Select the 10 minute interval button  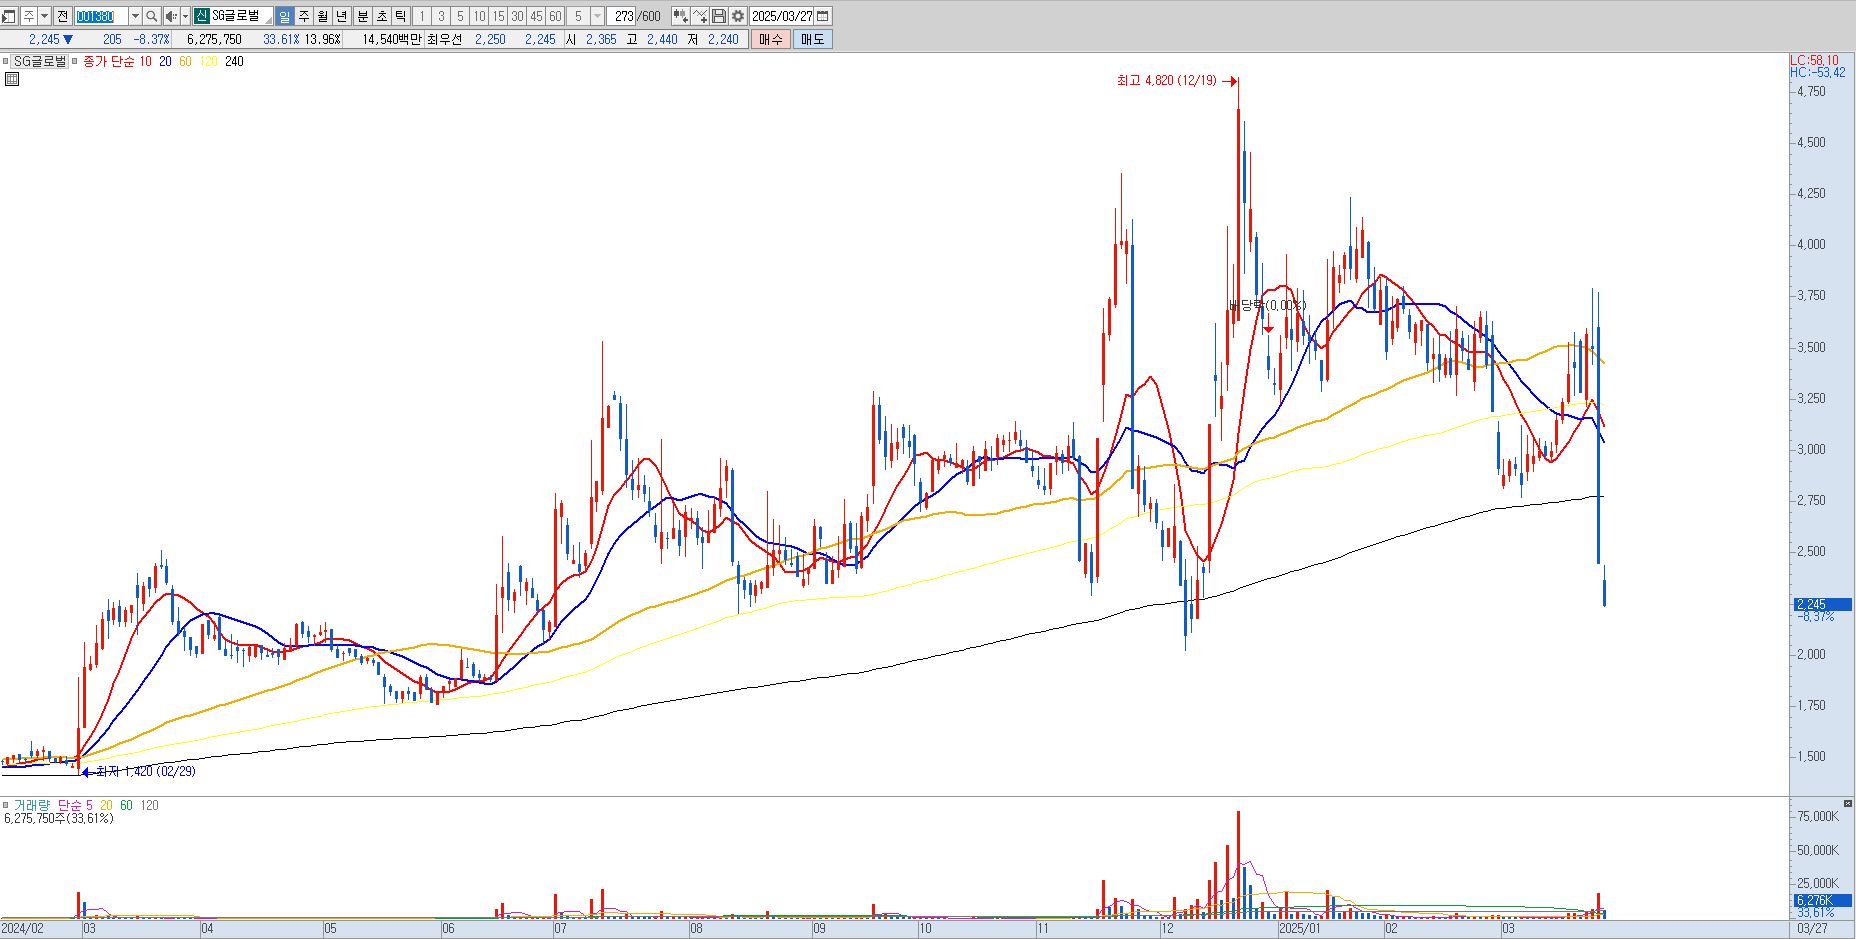479,16
